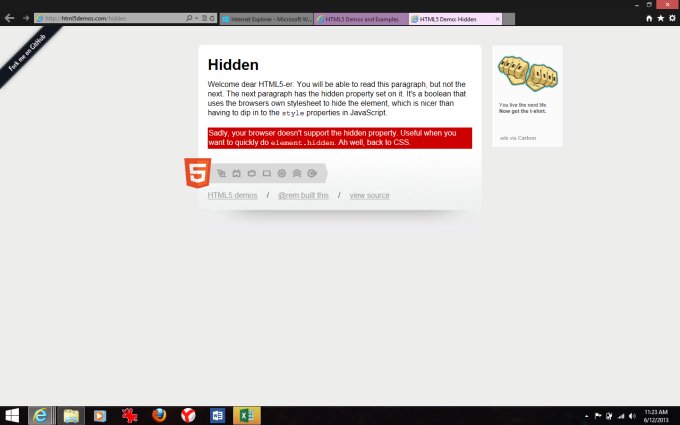Click the last circular HTML5 badge icon
The height and width of the screenshot is (425, 680).
312,173
